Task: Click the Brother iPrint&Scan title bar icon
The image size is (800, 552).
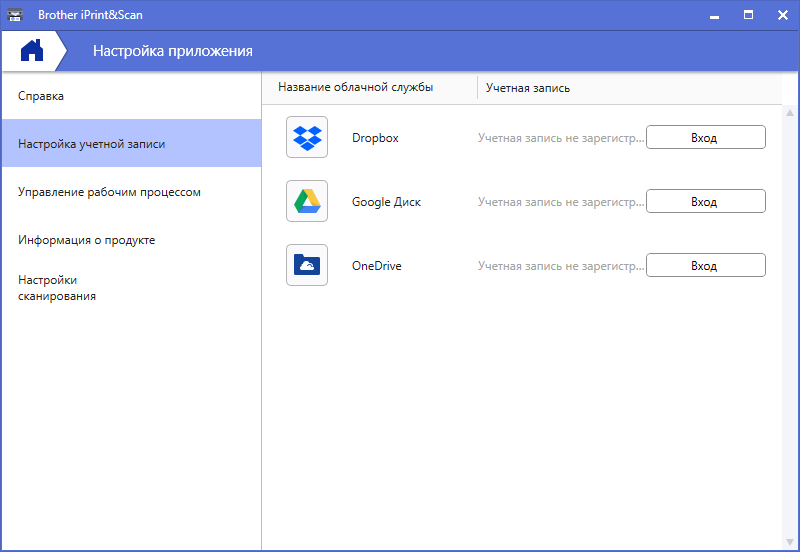Action: [x=15, y=15]
